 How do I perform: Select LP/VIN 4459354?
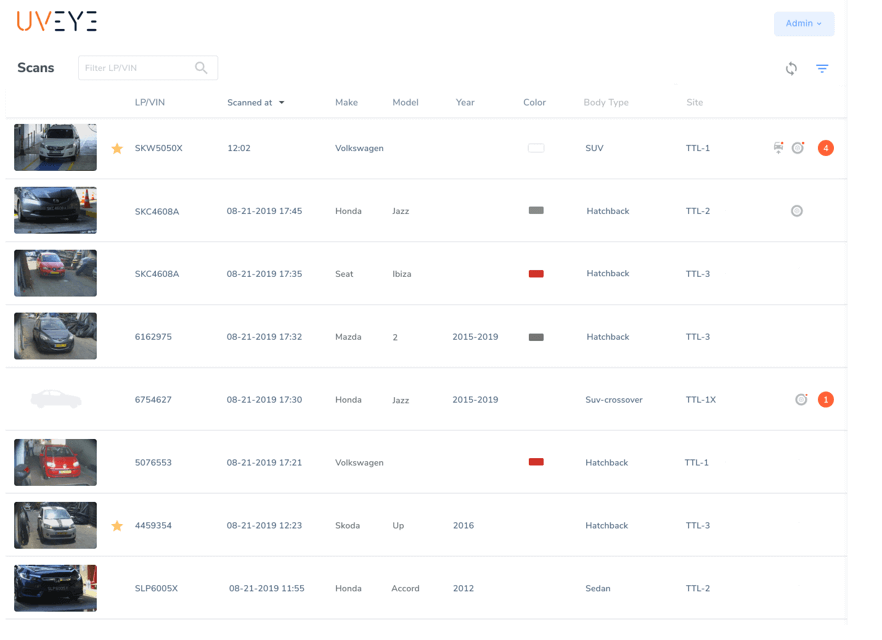153,526
